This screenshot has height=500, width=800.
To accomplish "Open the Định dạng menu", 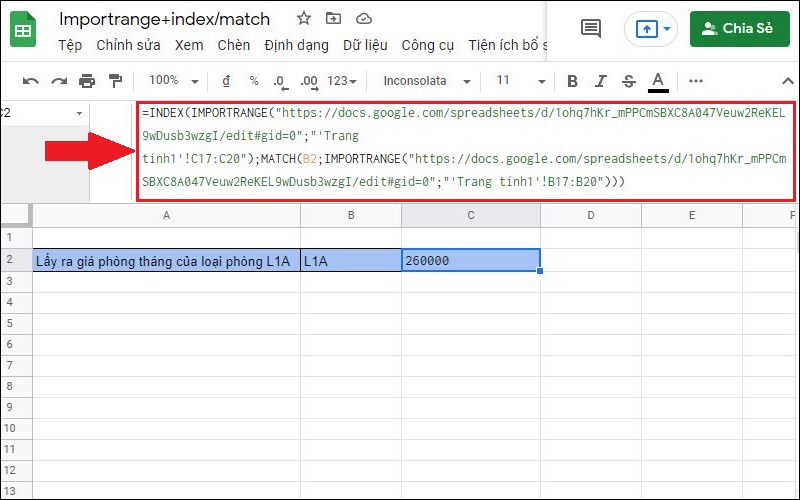I will (x=296, y=45).
